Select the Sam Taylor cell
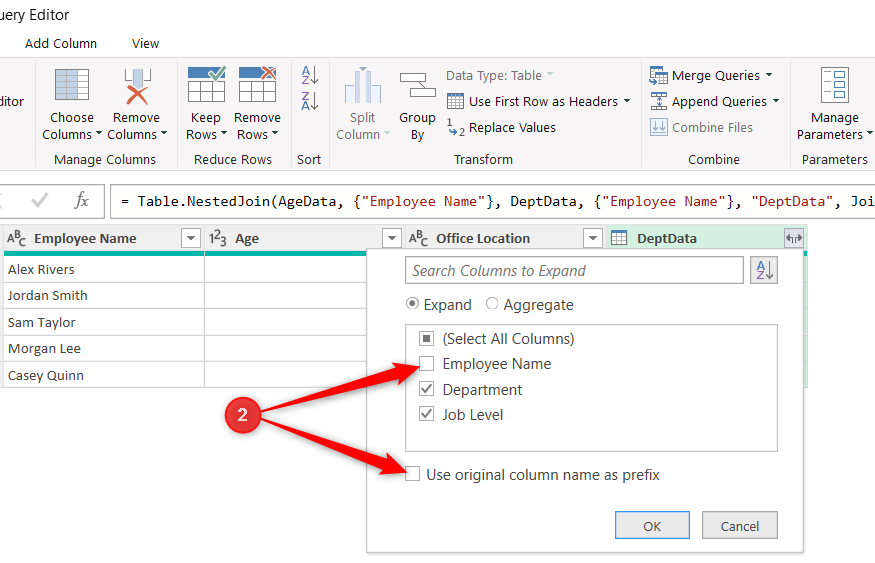 coord(103,323)
